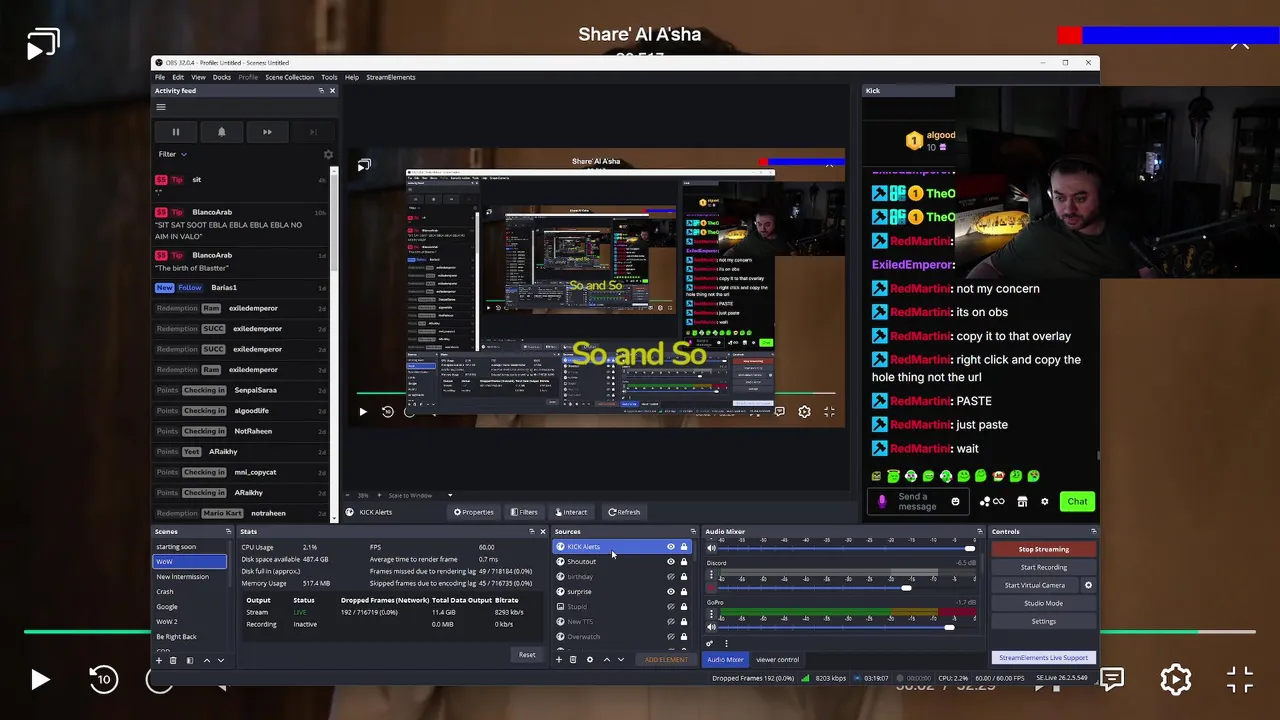Rewind 10 seconds in the video player
Viewport: 1280px width, 720px height.
[x=103, y=680]
